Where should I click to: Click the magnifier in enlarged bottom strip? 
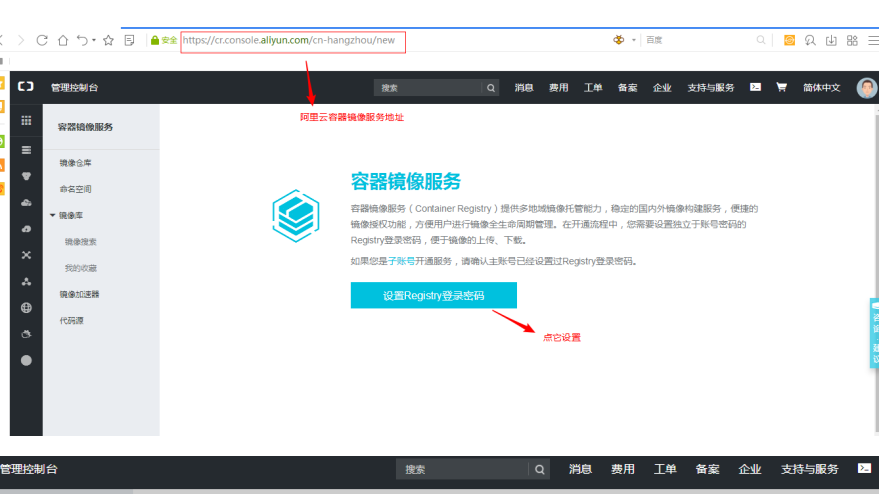pos(539,469)
